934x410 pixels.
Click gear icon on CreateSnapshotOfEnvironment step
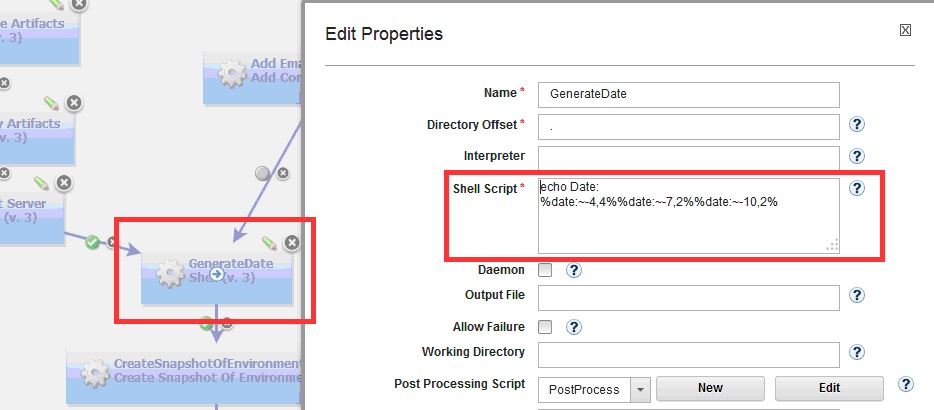(x=94, y=371)
